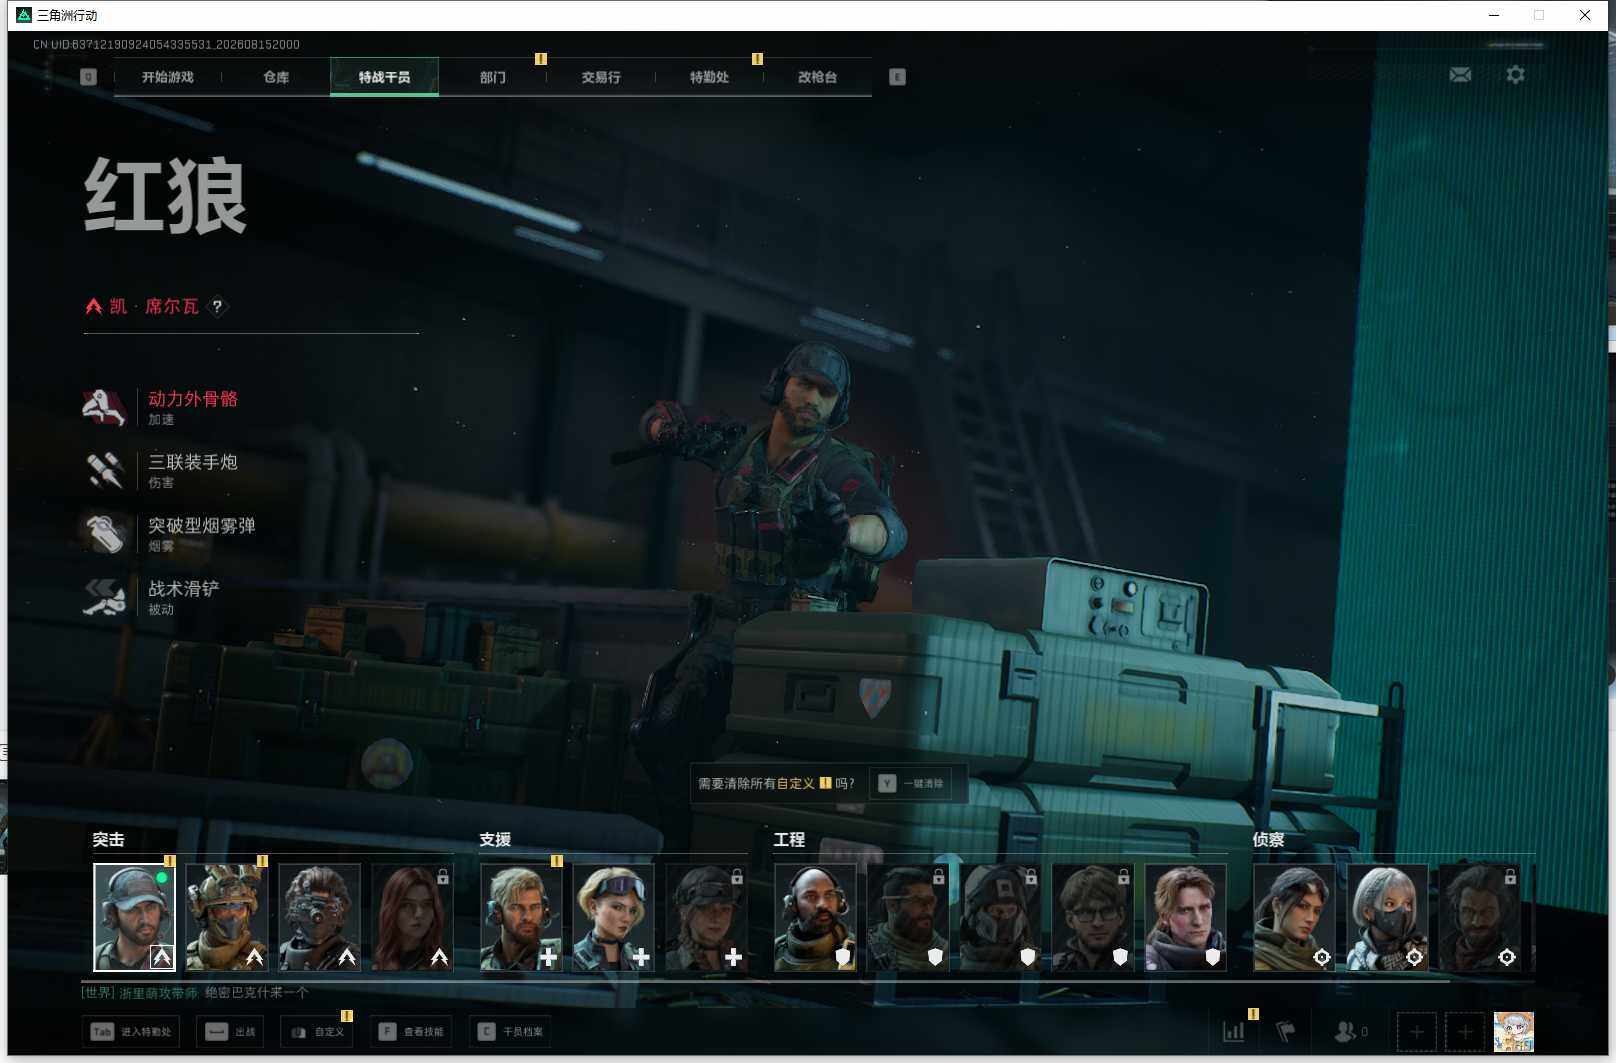Switch to the 特勤处 tab
The image size is (1616, 1063).
[x=709, y=77]
